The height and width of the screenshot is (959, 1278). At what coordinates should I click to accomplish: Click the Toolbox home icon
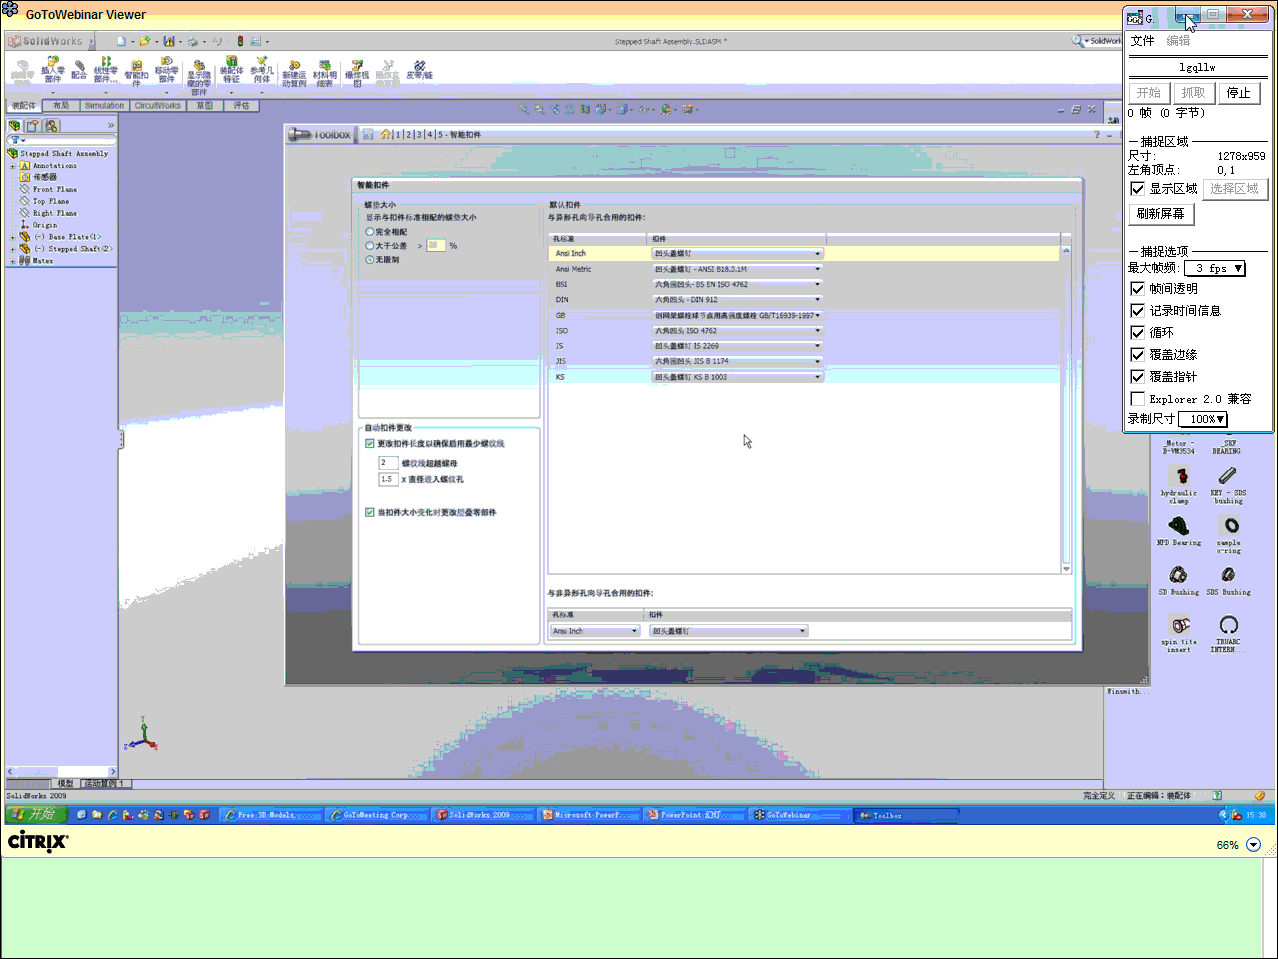pyautogui.click(x=386, y=134)
